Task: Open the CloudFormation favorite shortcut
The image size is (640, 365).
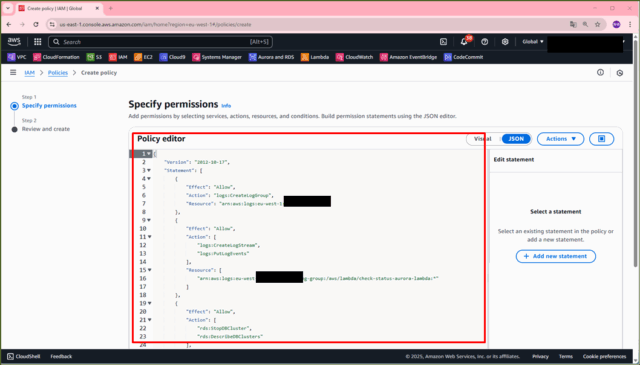Action: coord(56,57)
